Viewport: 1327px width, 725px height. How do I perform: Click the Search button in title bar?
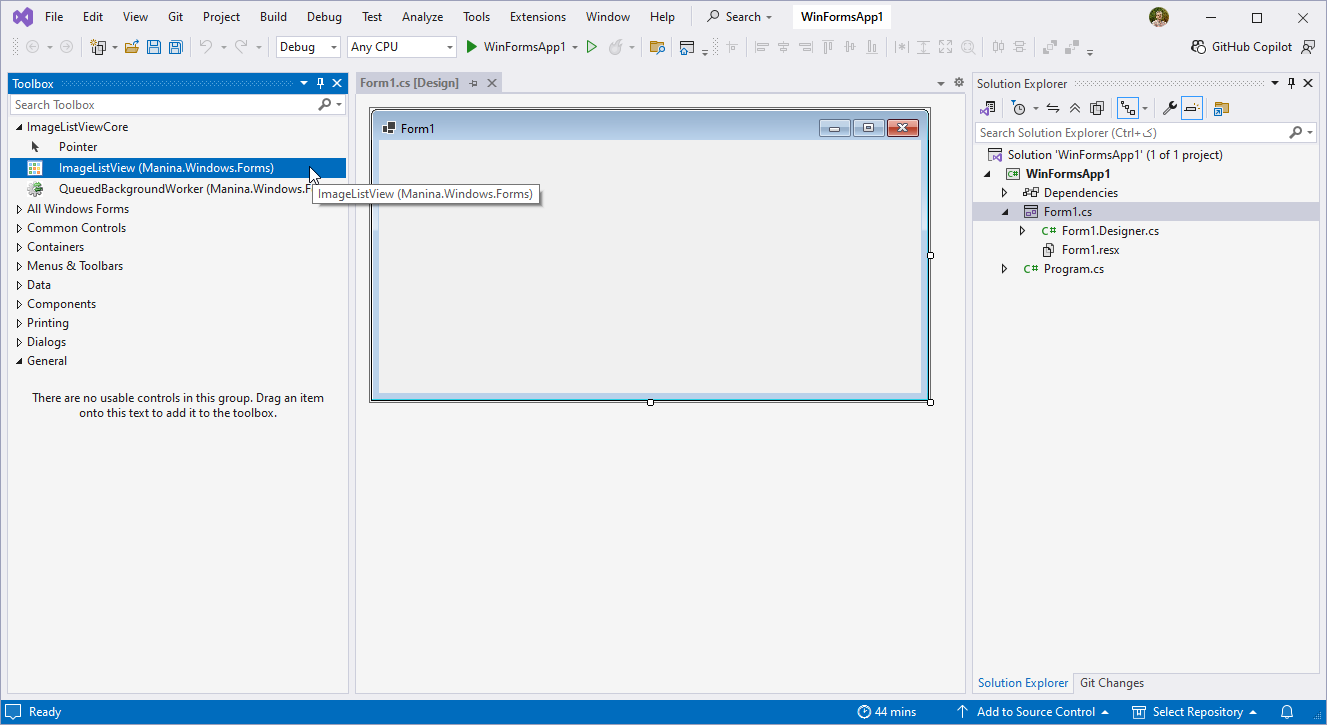coord(740,17)
